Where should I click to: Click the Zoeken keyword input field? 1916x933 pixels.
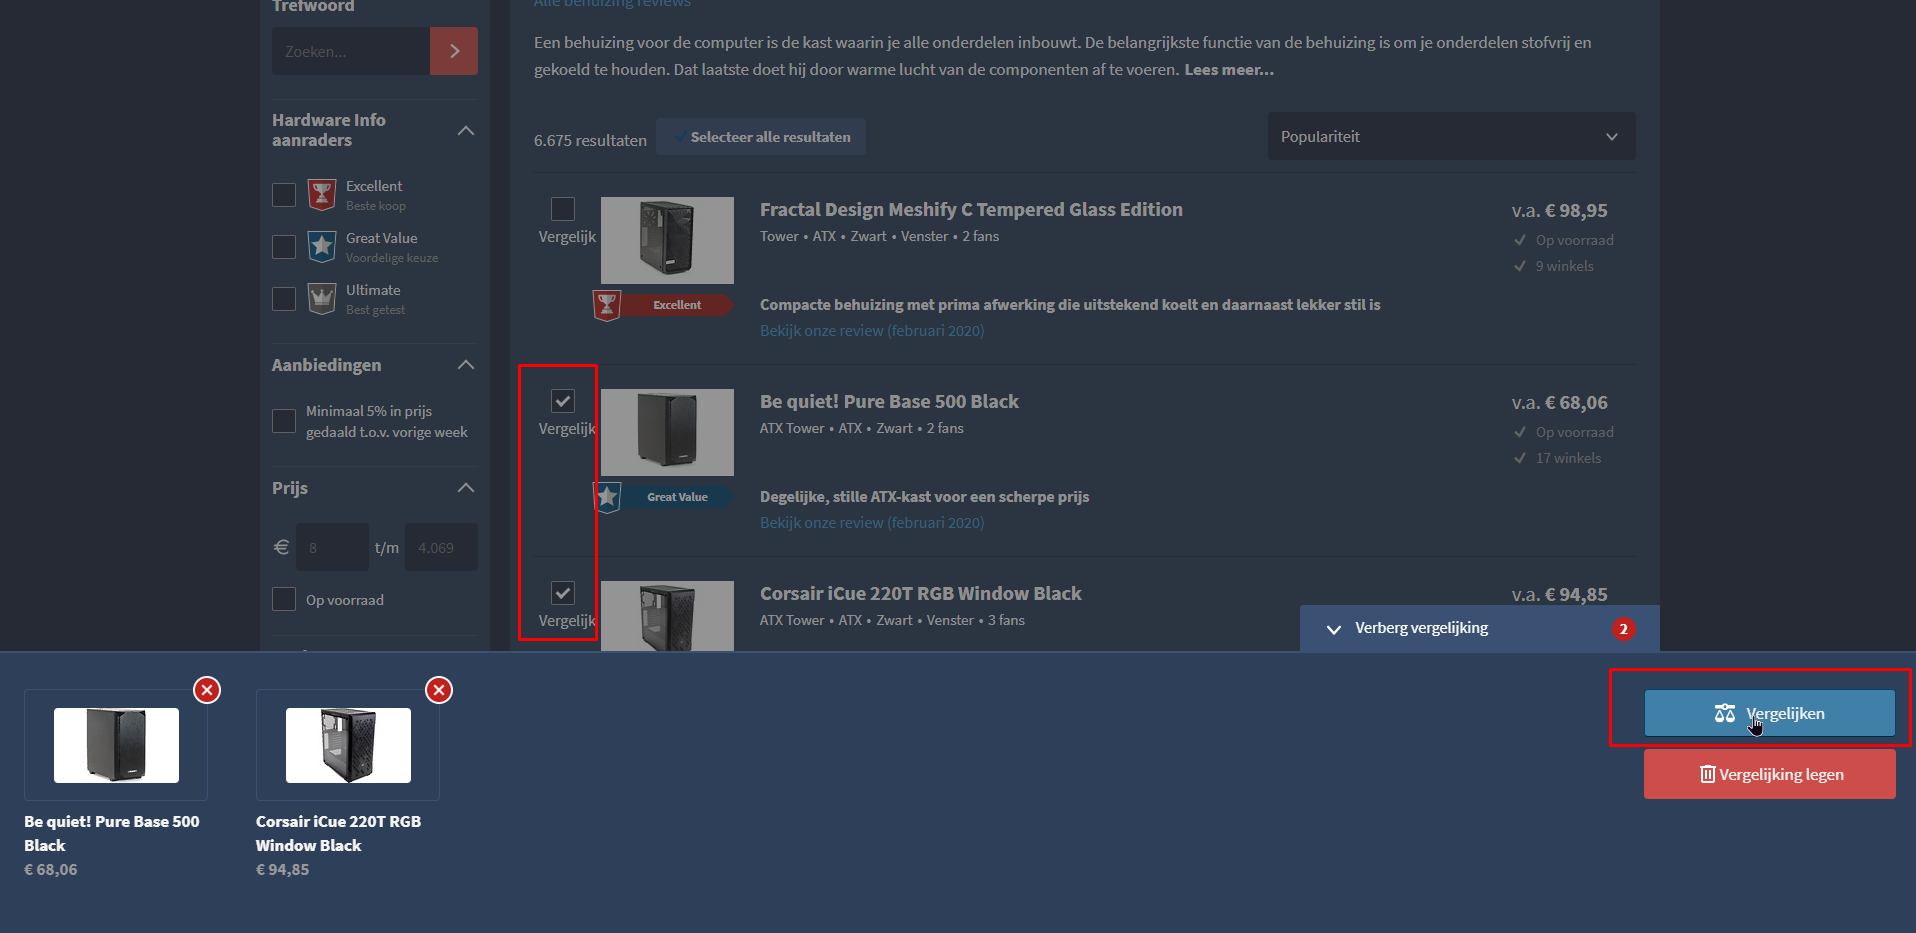pos(351,51)
